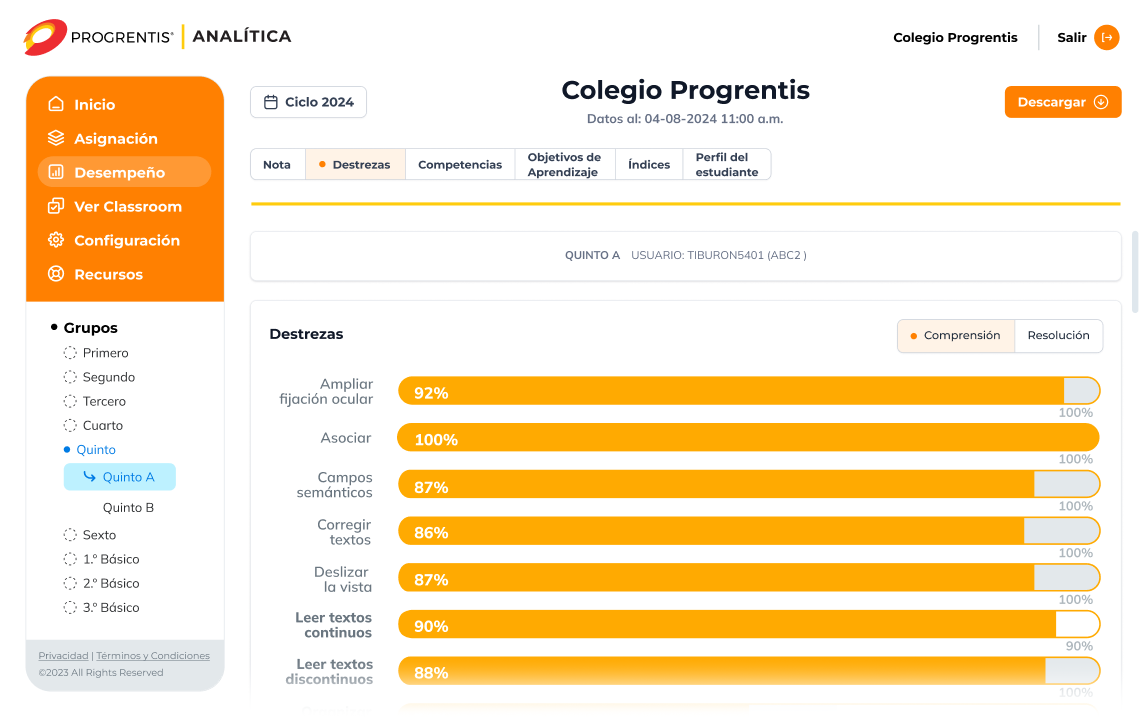Click the Desempeño chart icon

click(x=56, y=171)
